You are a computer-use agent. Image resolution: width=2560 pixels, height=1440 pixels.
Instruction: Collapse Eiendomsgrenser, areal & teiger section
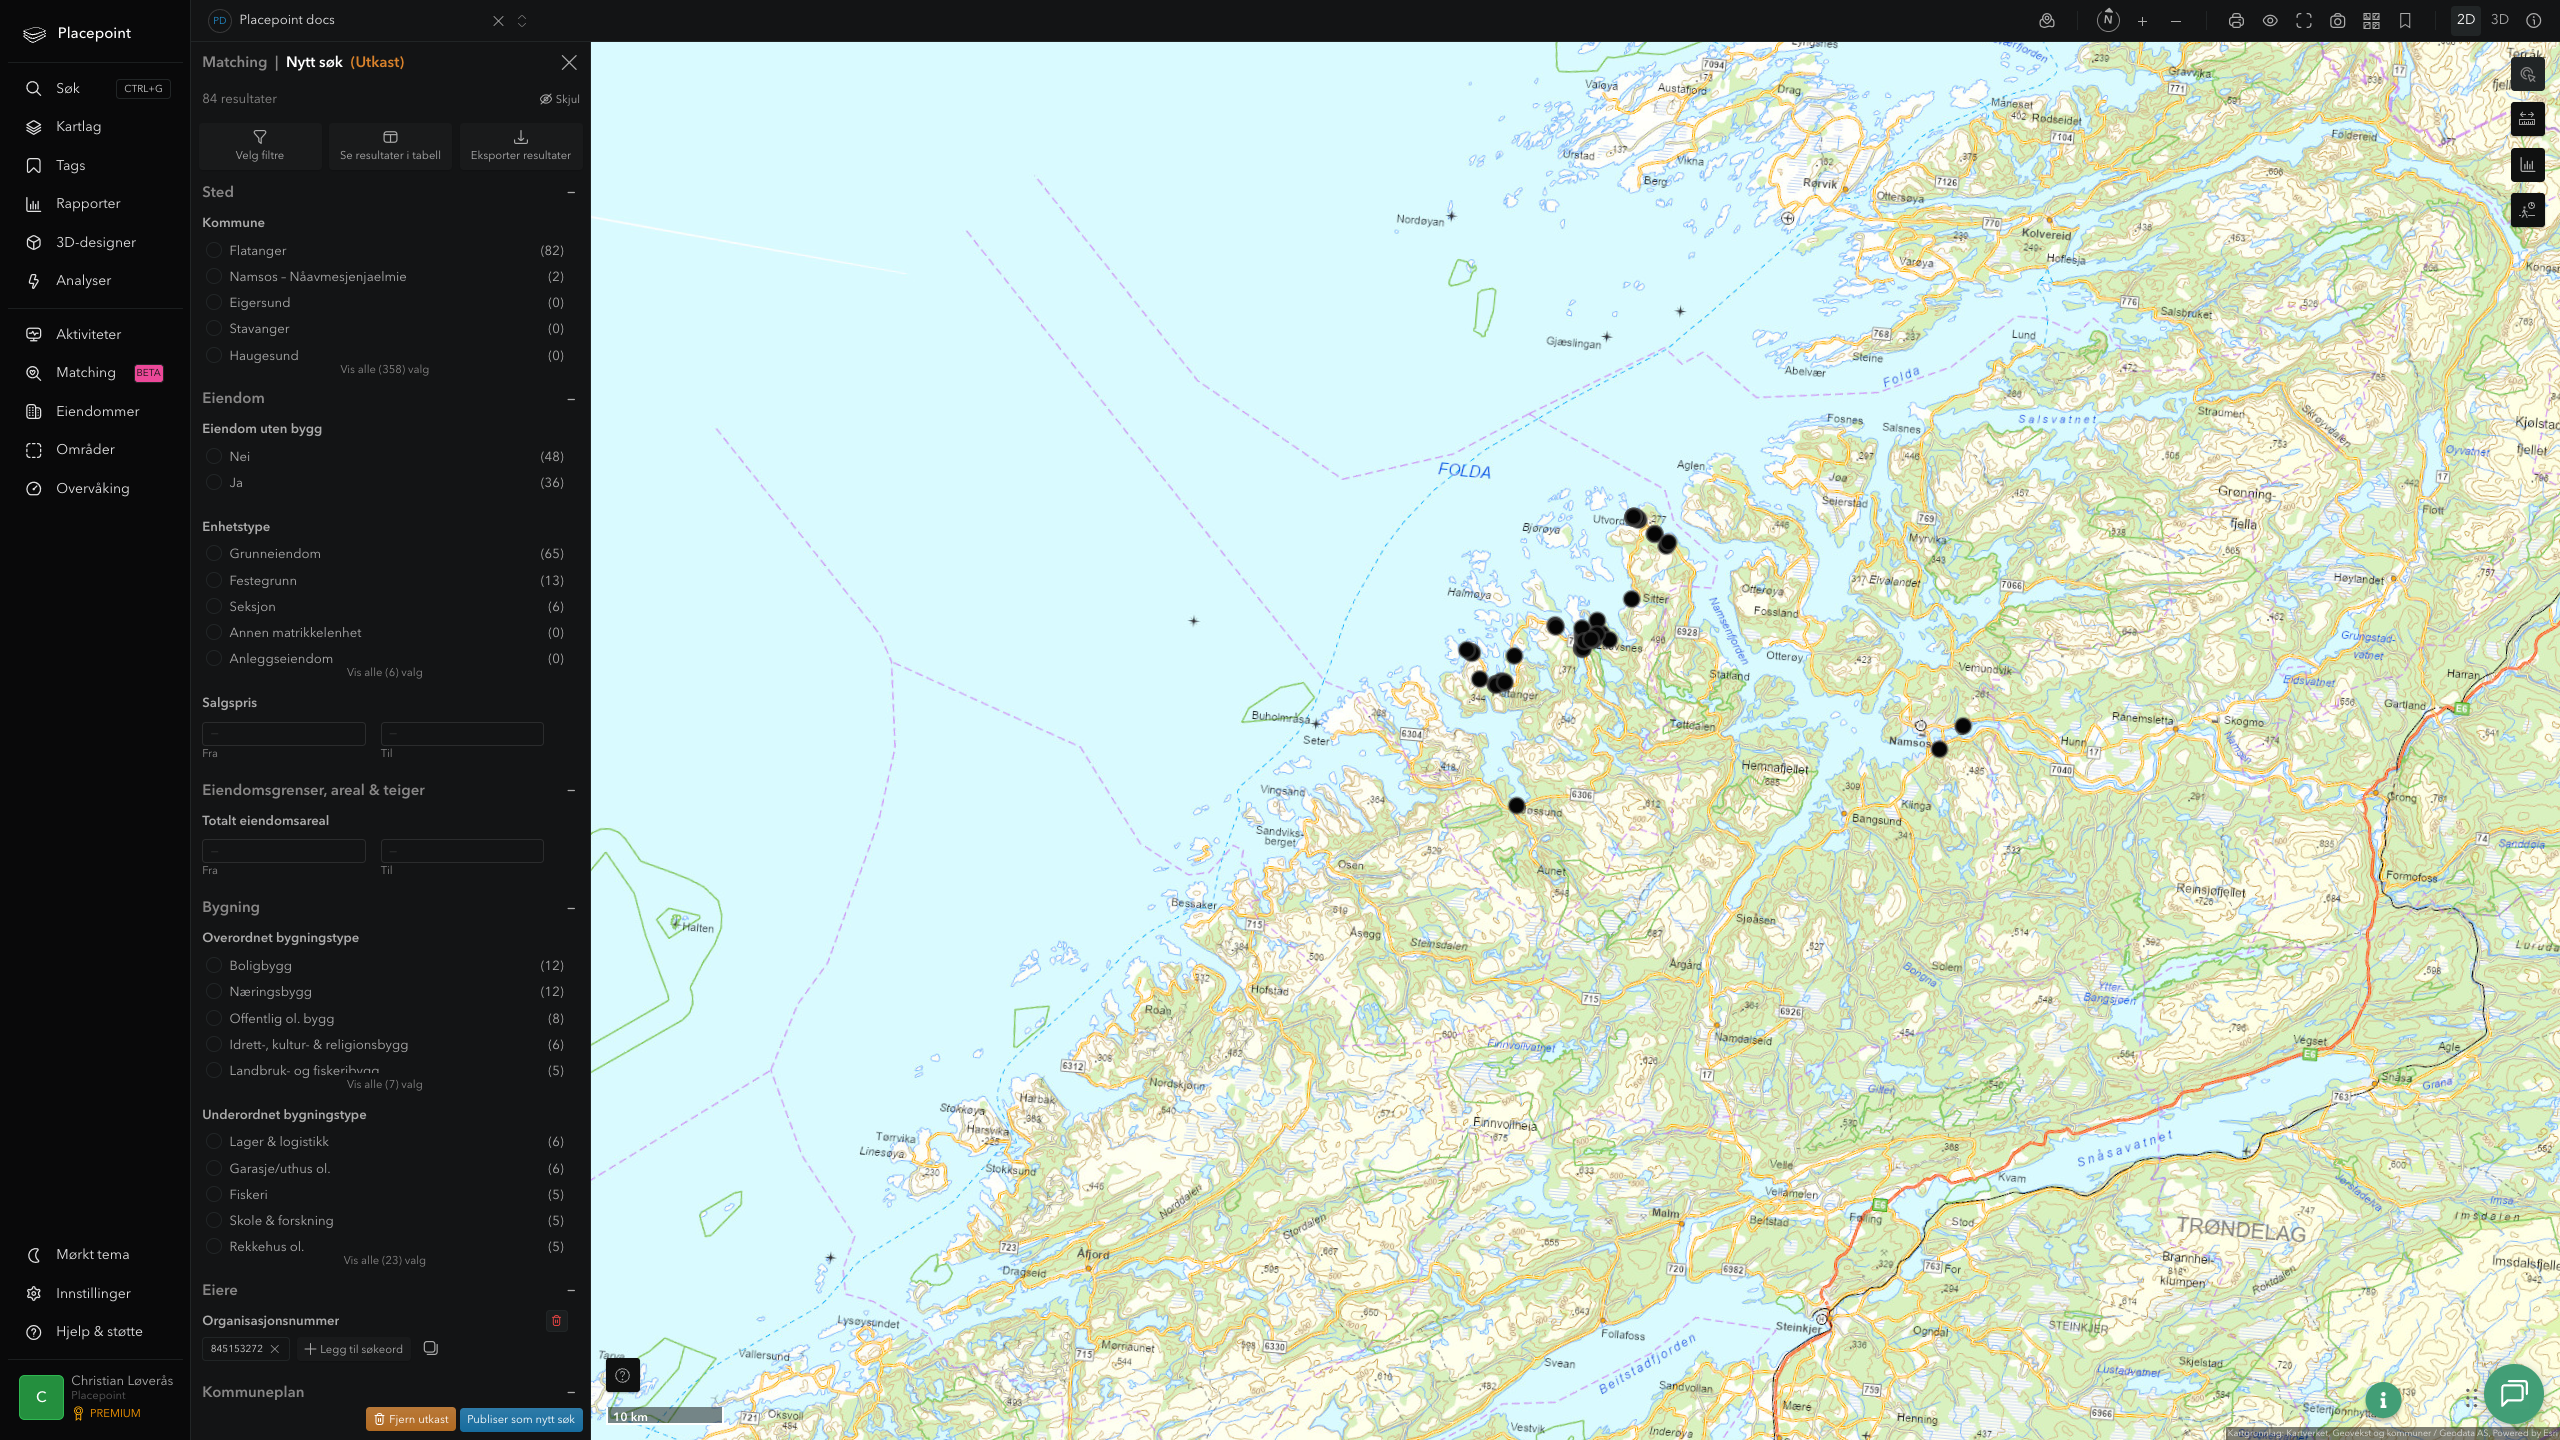pos(571,790)
